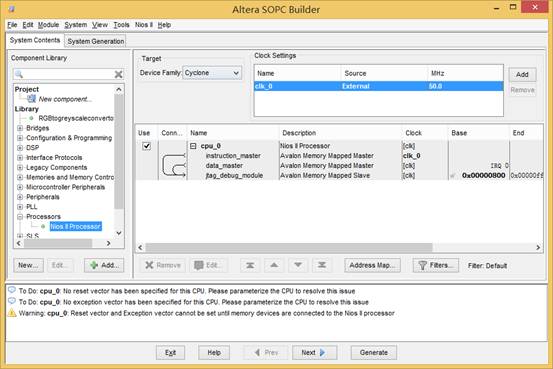This screenshot has height=369, width=553.
Task: Move selected component to top
Action: click(x=250, y=265)
